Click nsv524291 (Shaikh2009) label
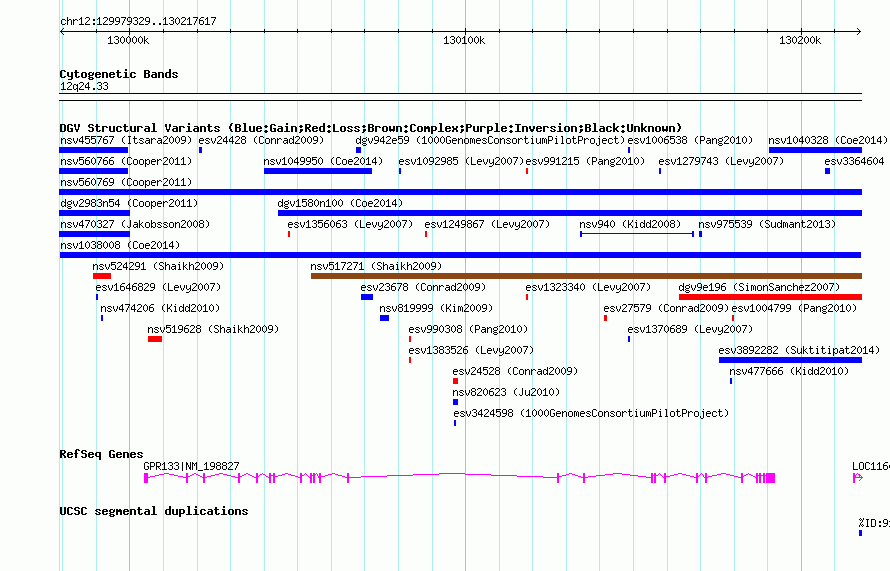Viewport: 890px width, 571px height. pos(158,266)
